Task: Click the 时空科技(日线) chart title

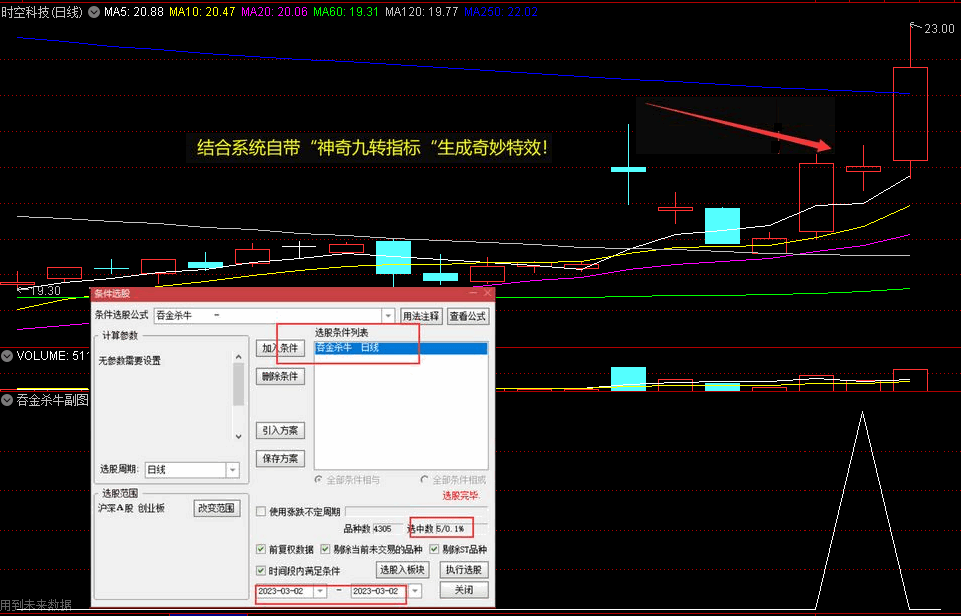Action: [x=42, y=12]
